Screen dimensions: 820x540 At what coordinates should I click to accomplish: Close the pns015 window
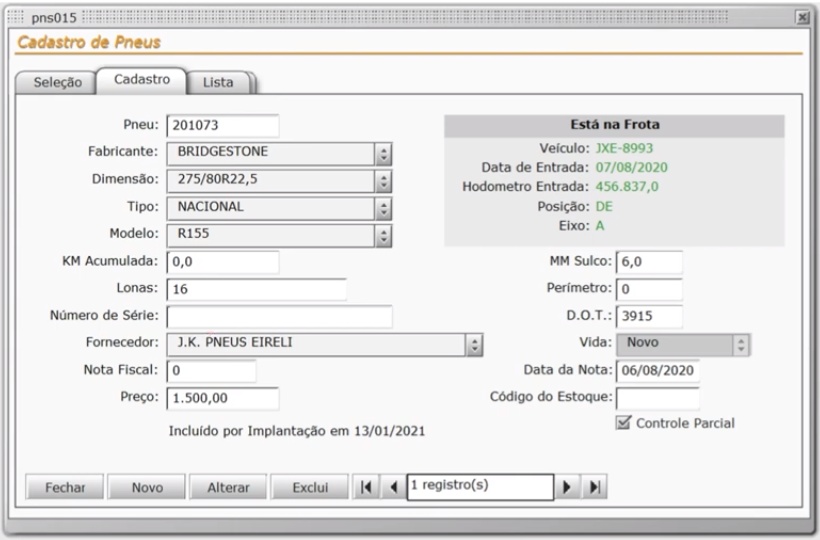click(802, 18)
